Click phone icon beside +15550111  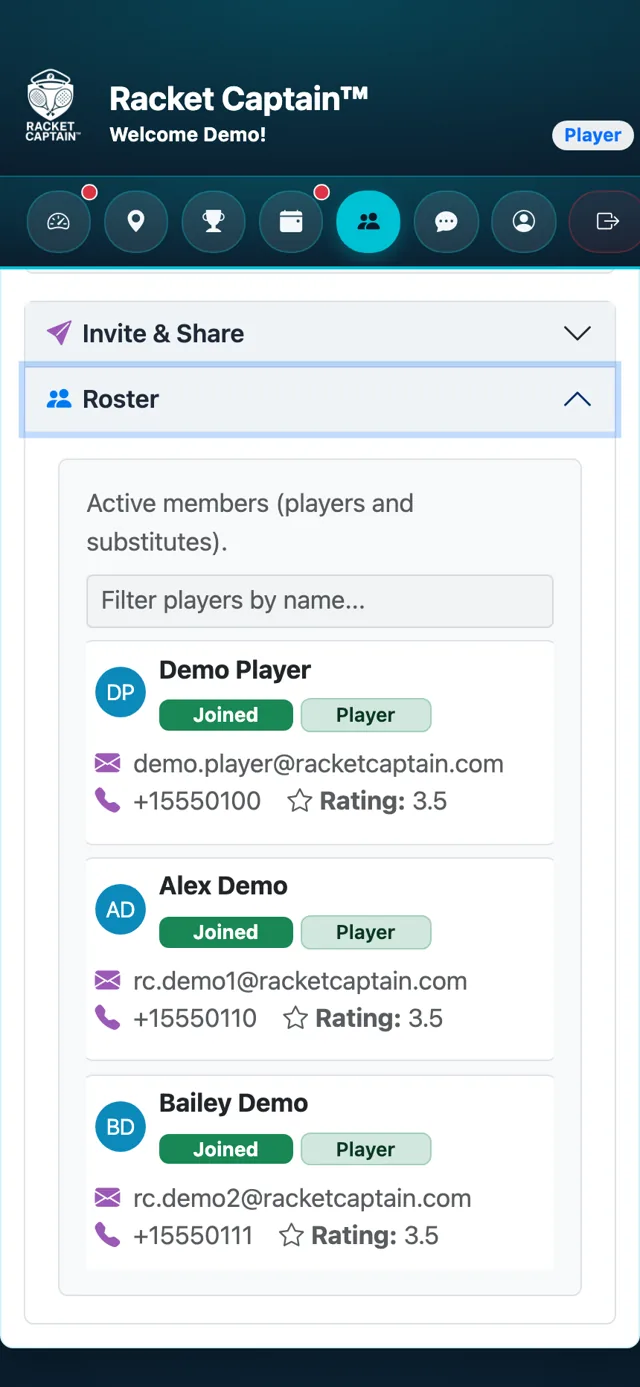pos(107,1234)
